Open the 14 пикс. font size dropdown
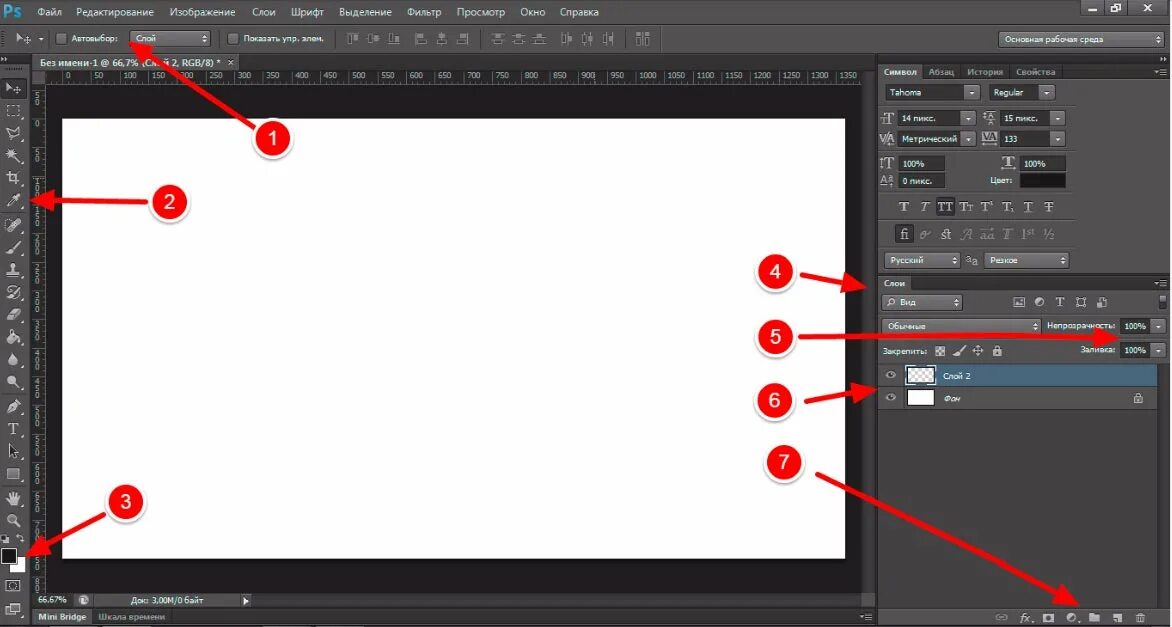The image size is (1172, 627). (968, 118)
